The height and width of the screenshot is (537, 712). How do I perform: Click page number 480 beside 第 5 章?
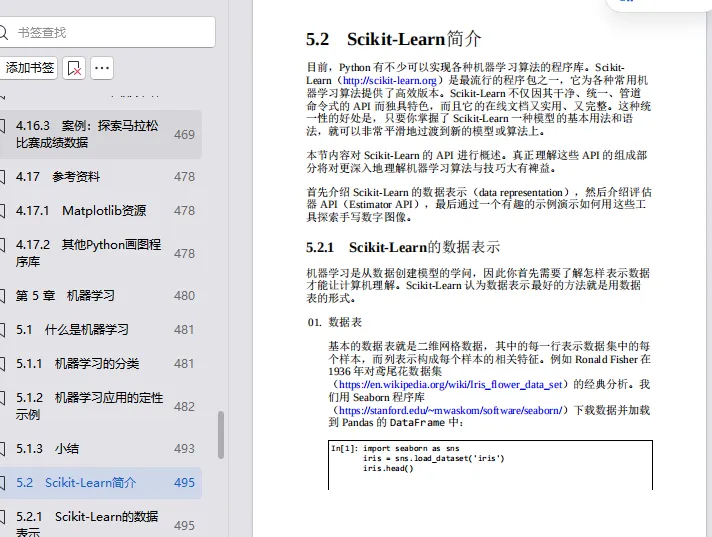(184, 296)
